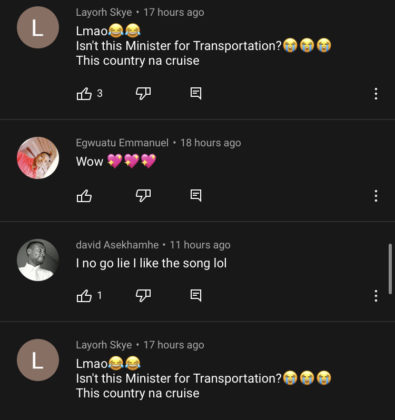
Task: Click the comments scrollbar thumb
Action: click(x=390, y=269)
